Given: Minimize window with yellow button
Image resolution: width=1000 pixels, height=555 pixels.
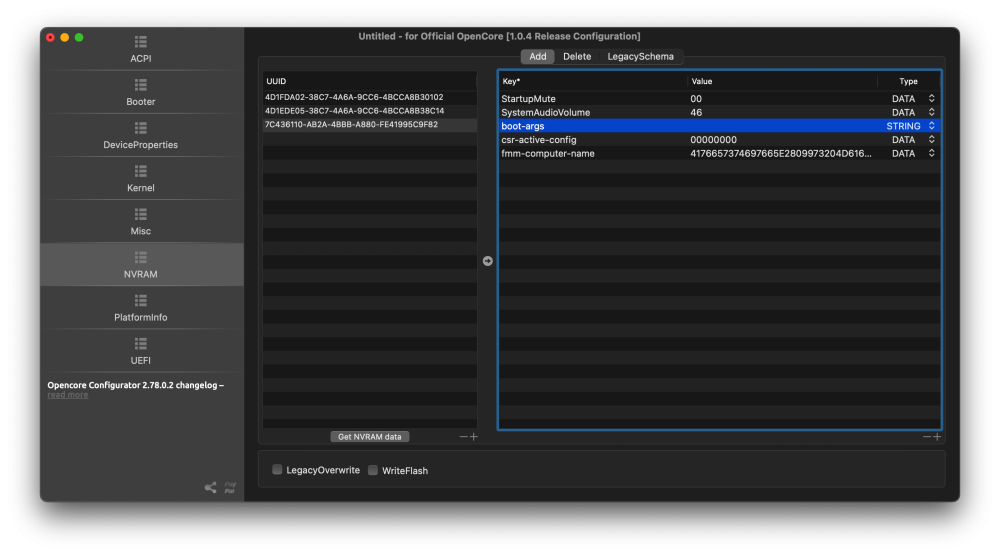Looking at the screenshot, I should click(x=64, y=38).
